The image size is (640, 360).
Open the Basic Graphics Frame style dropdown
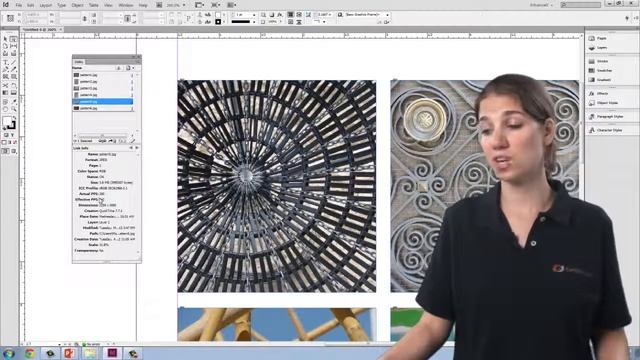[387, 15]
